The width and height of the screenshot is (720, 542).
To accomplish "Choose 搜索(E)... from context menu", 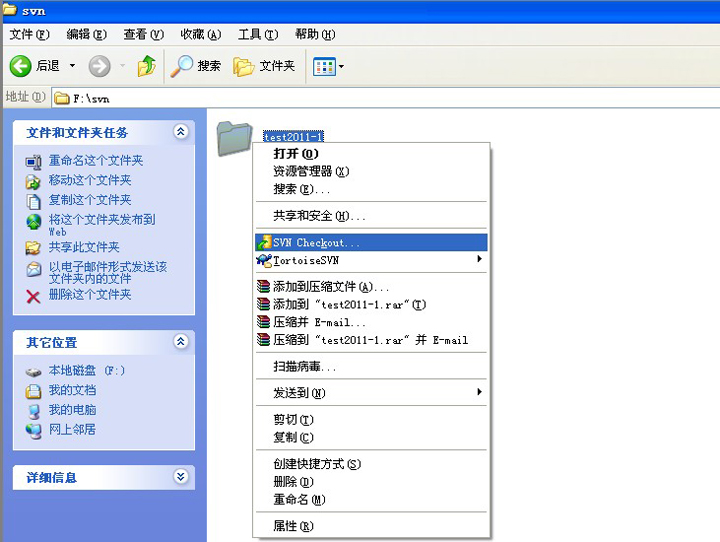I will tap(371, 189).
